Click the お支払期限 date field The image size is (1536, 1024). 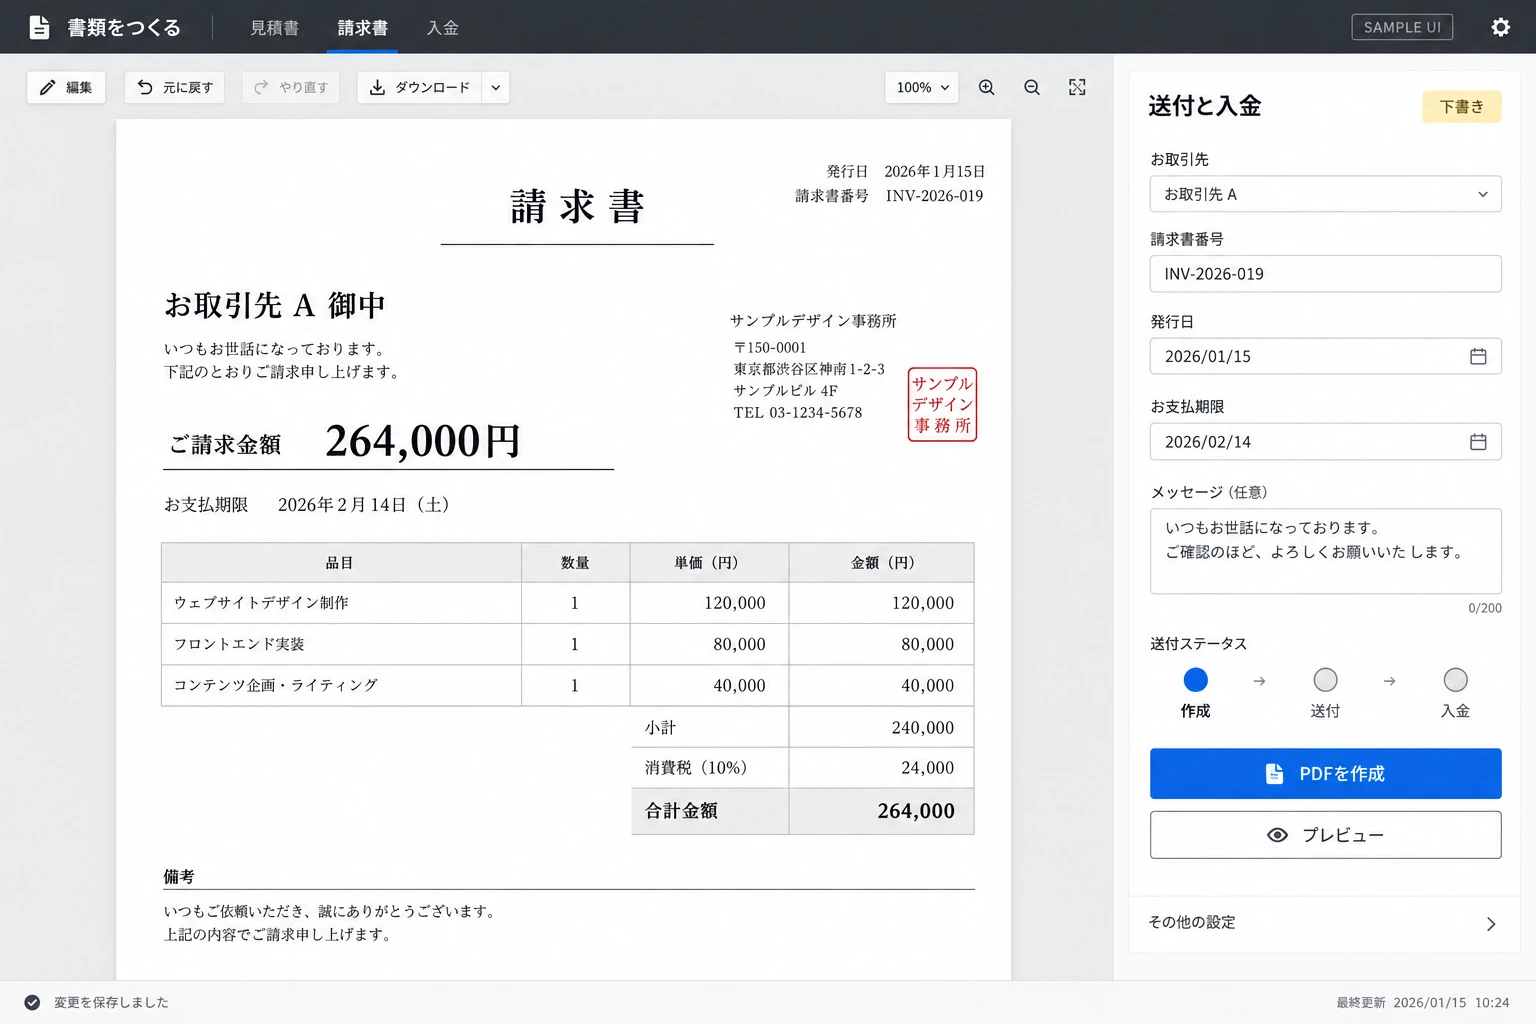(x=1325, y=441)
